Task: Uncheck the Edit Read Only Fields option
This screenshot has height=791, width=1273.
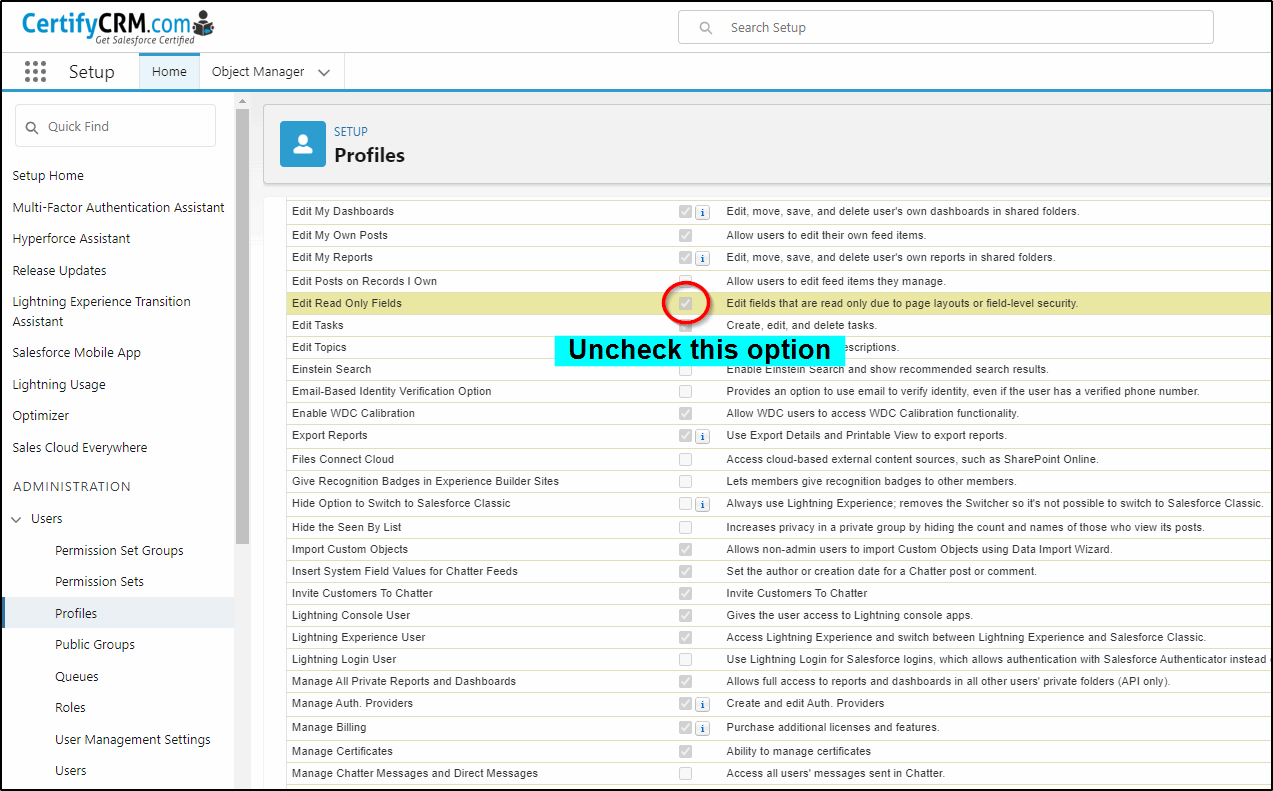Action: point(685,303)
